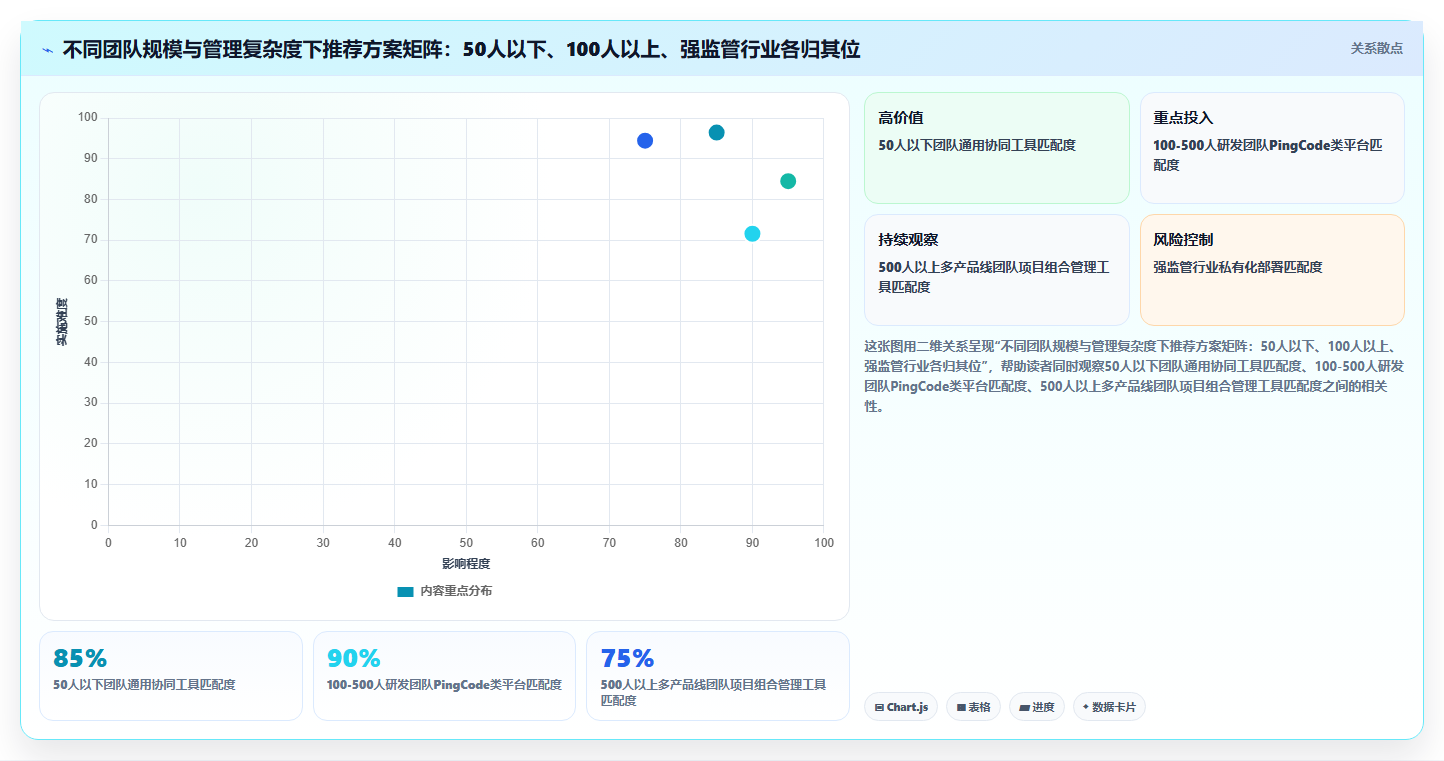1444x761 pixels.
Task: Click the lightning icon beside the title
Action: click(x=47, y=50)
